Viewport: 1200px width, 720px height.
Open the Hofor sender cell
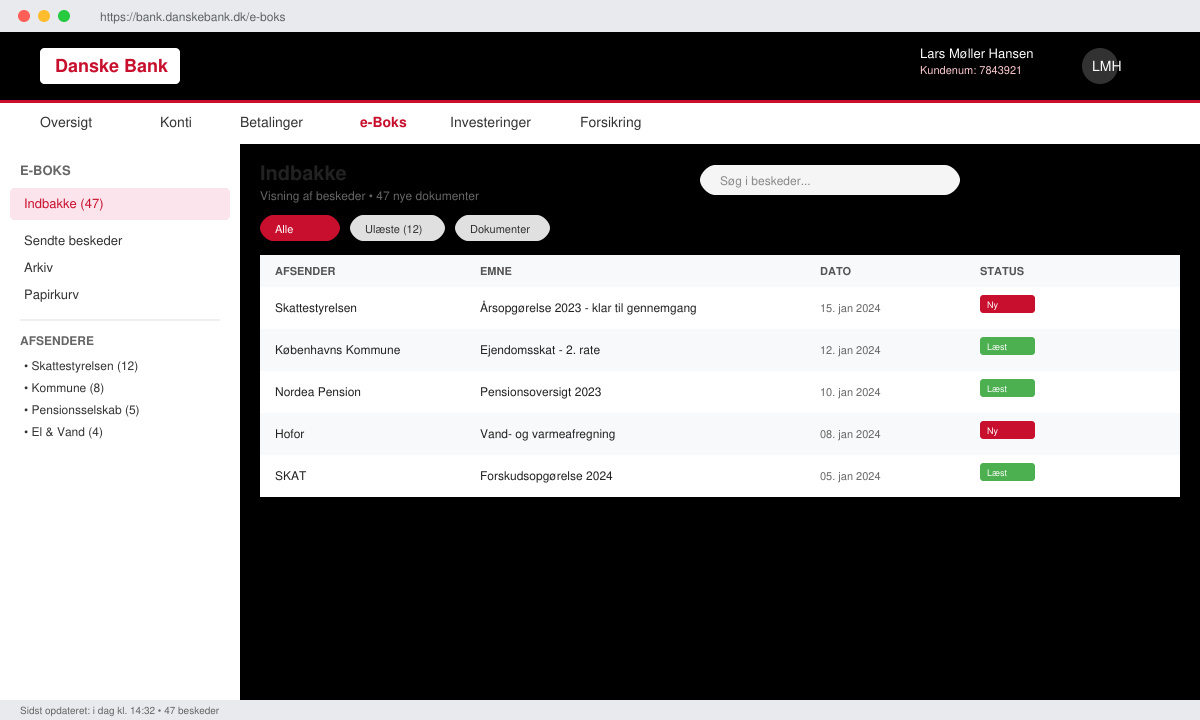pos(290,434)
